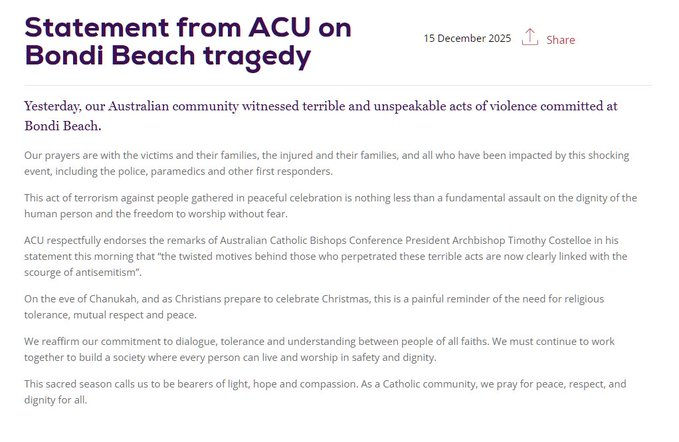
Task: Click the date "15 December 2025"
Action: (467, 39)
